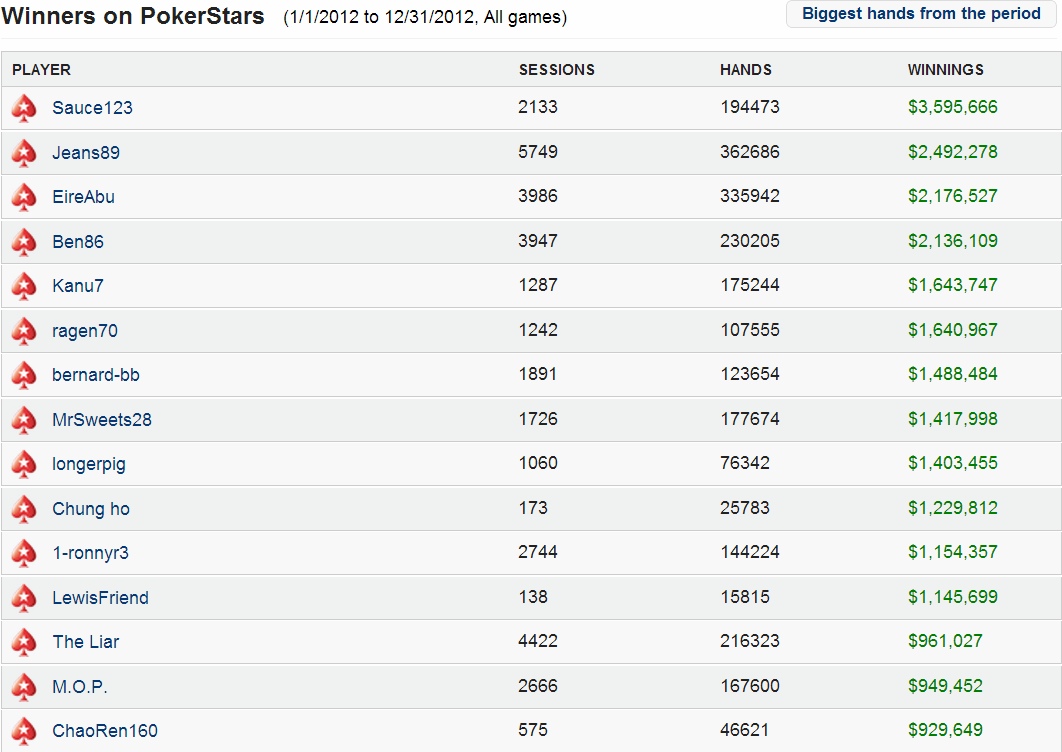Select the winnings value $961,027
Viewport: 1062px width, 752px height.
(x=946, y=640)
